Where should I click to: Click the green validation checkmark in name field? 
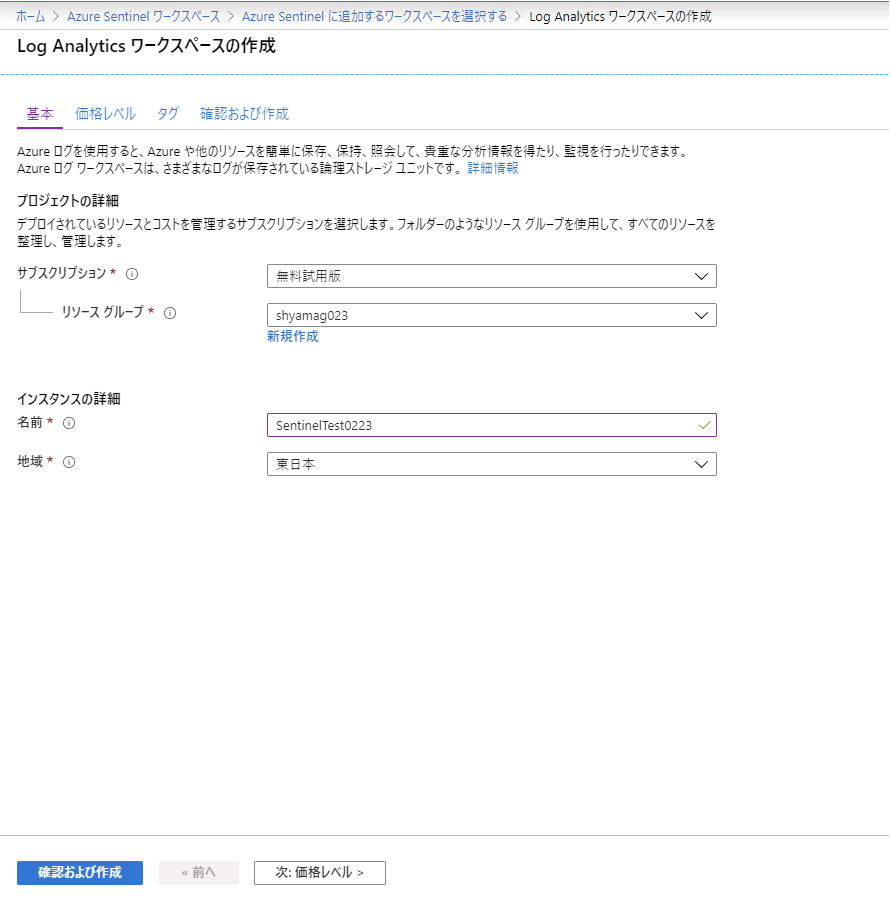[x=704, y=425]
